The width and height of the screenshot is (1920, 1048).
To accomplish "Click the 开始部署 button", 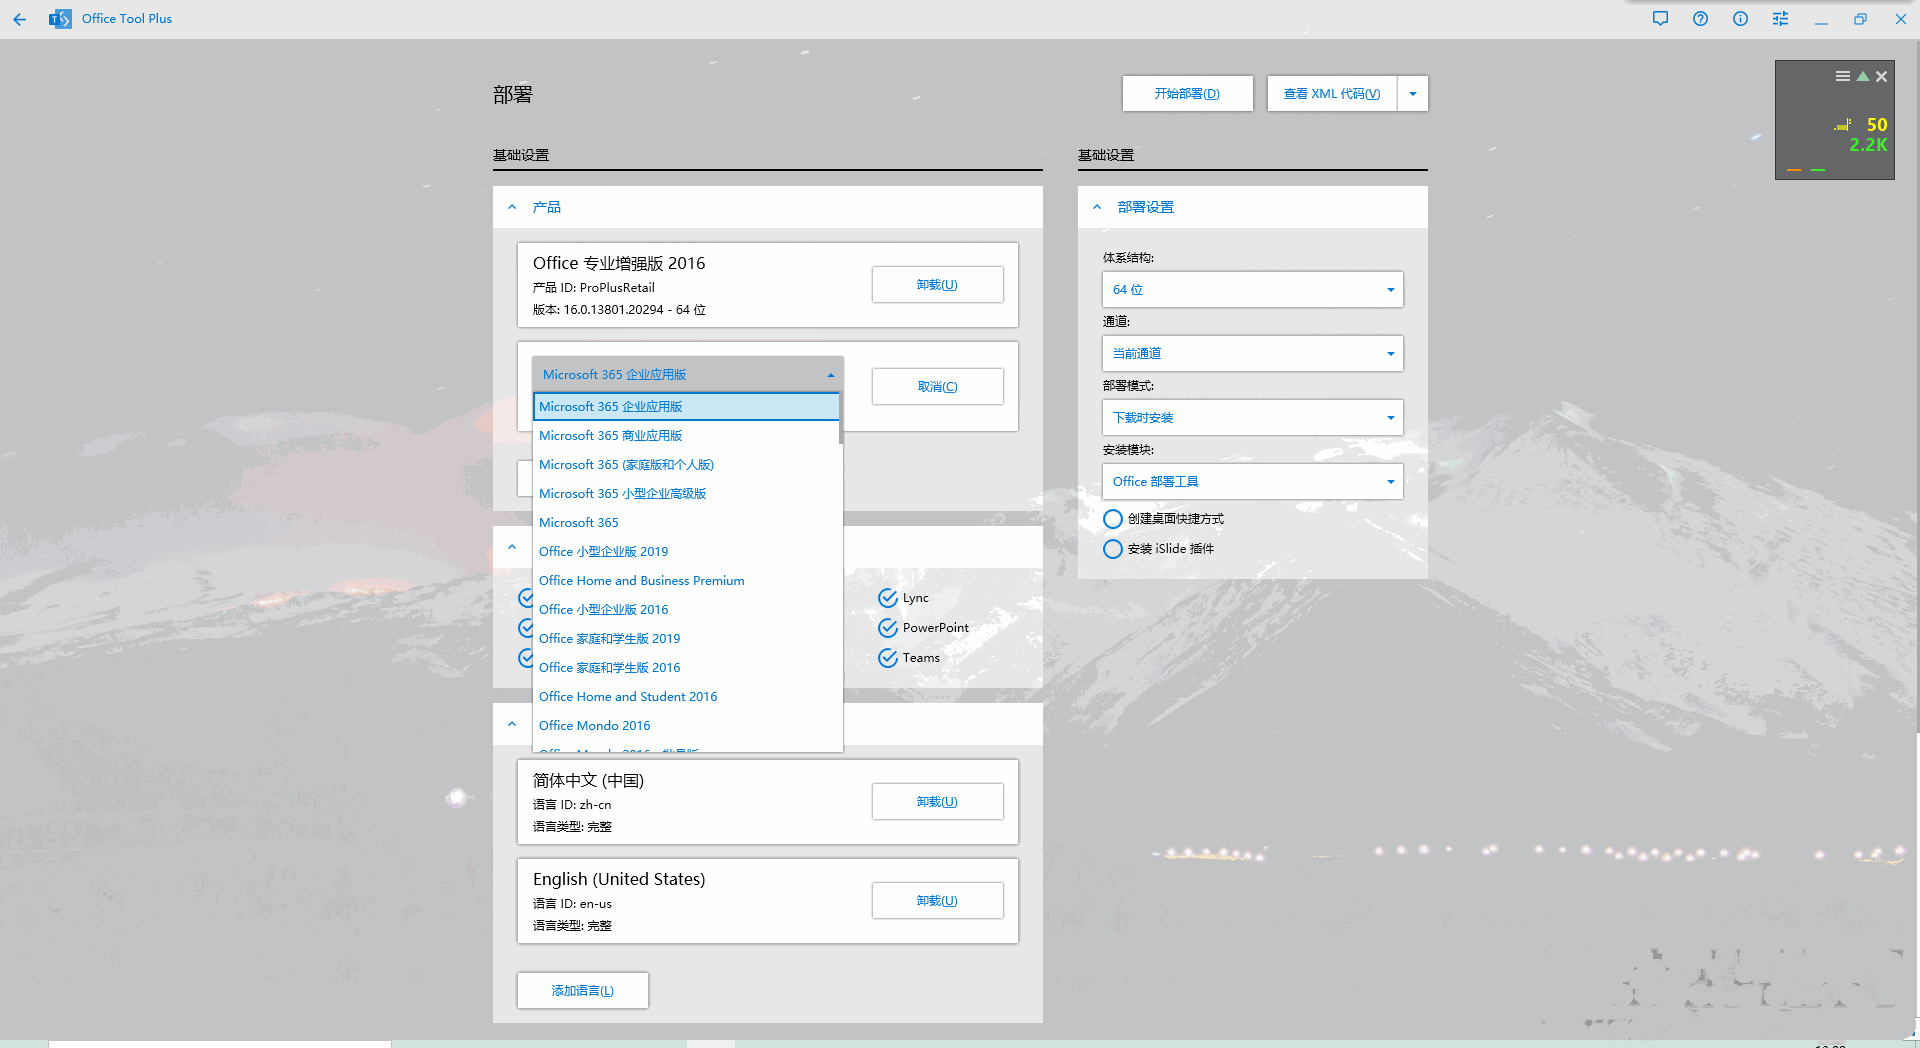I will click(x=1187, y=94).
